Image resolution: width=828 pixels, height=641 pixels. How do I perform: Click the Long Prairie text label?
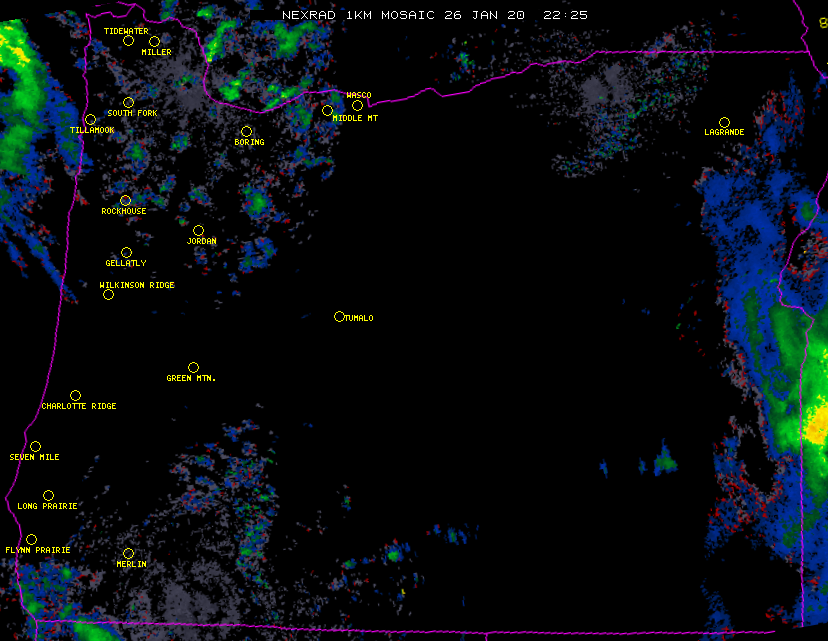47,506
